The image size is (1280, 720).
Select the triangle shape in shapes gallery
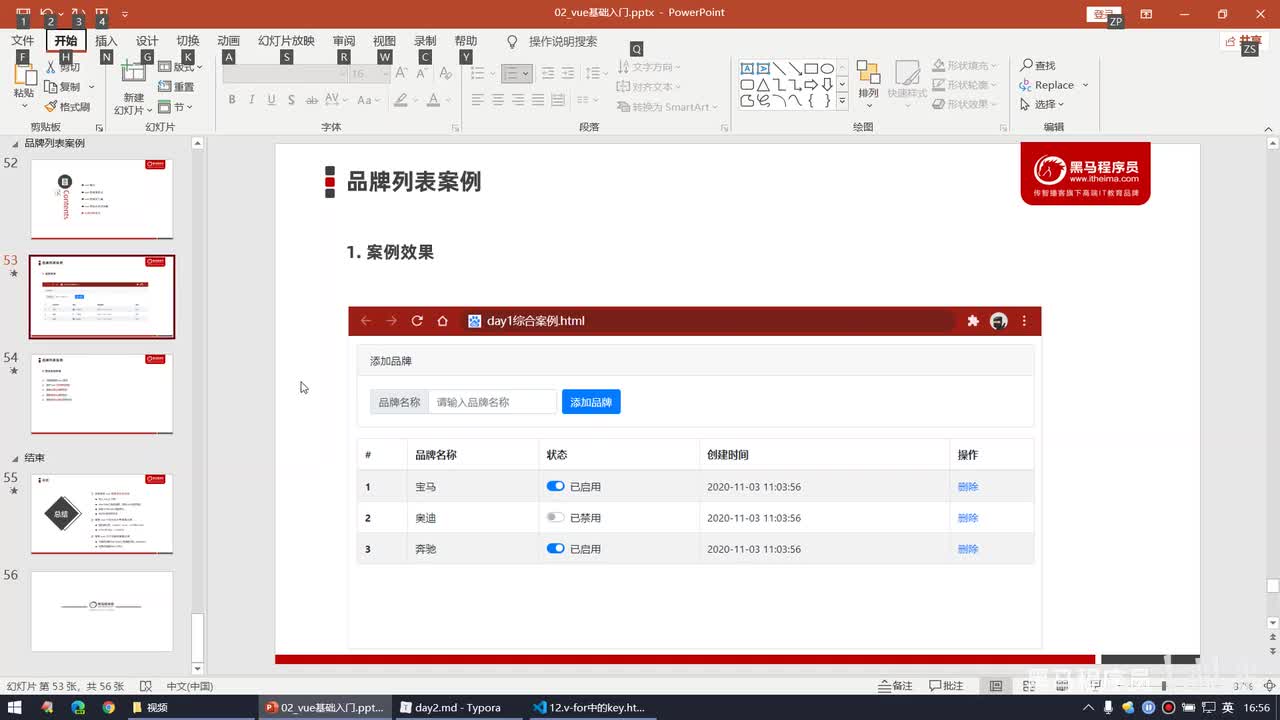(x=763, y=85)
